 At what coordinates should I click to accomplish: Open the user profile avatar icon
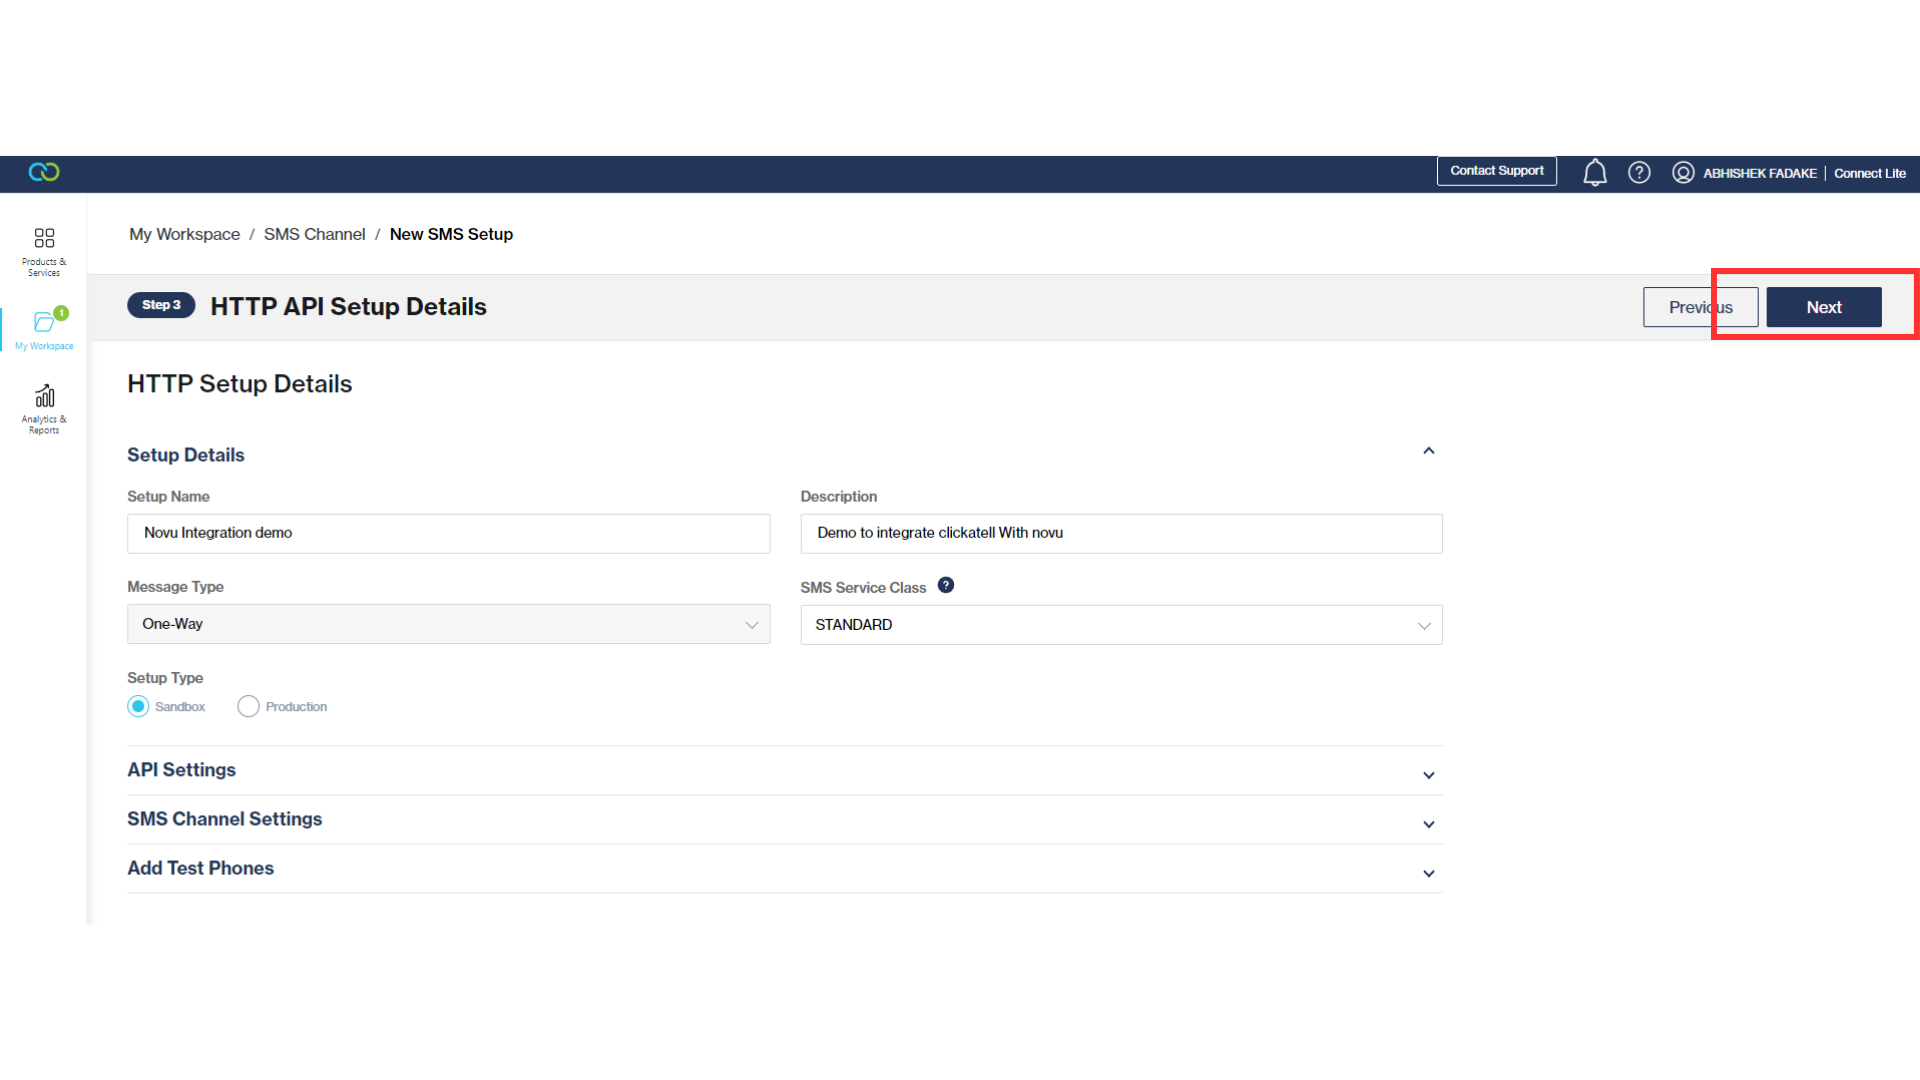click(x=1684, y=172)
